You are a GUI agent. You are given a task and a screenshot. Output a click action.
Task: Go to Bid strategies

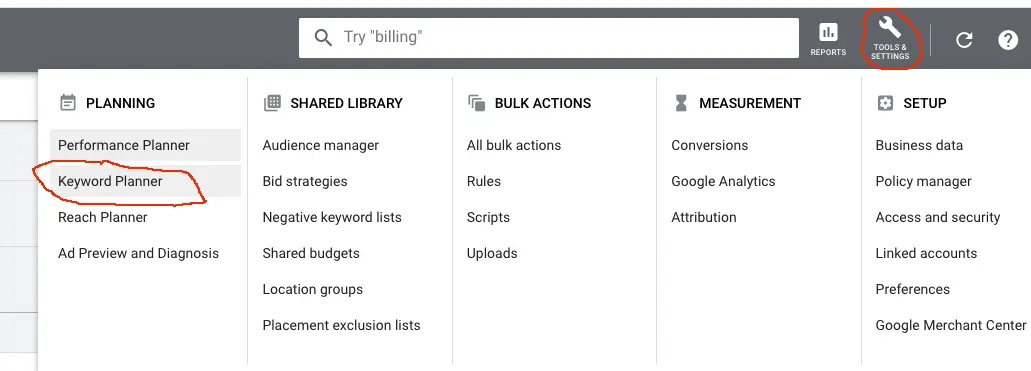304,181
